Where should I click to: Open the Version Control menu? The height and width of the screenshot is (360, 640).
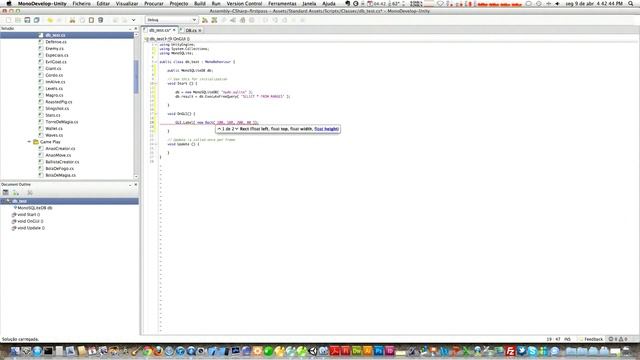pyautogui.click(x=244, y=3)
